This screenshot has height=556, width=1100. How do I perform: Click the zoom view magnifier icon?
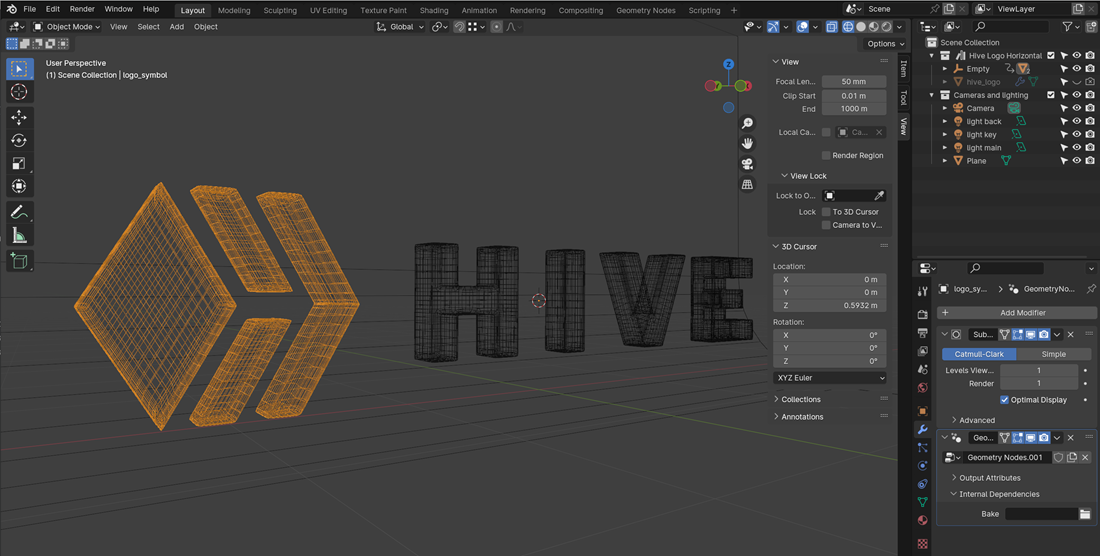point(747,123)
